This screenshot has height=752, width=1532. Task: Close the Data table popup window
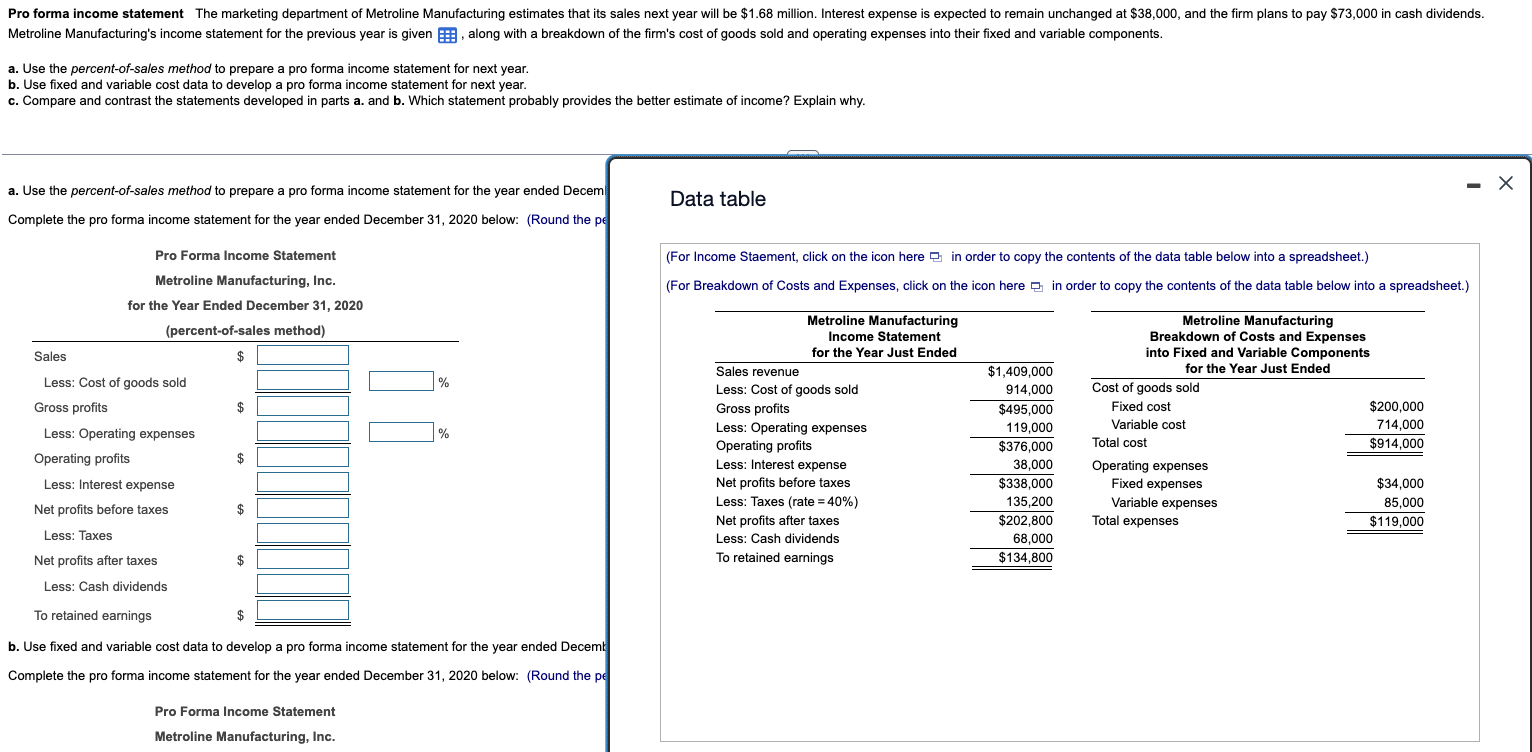[1505, 183]
